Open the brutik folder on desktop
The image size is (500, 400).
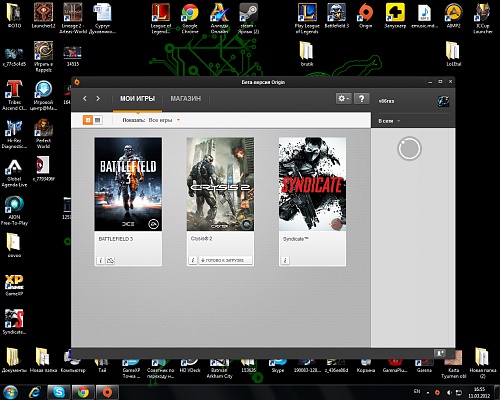point(307,54)
